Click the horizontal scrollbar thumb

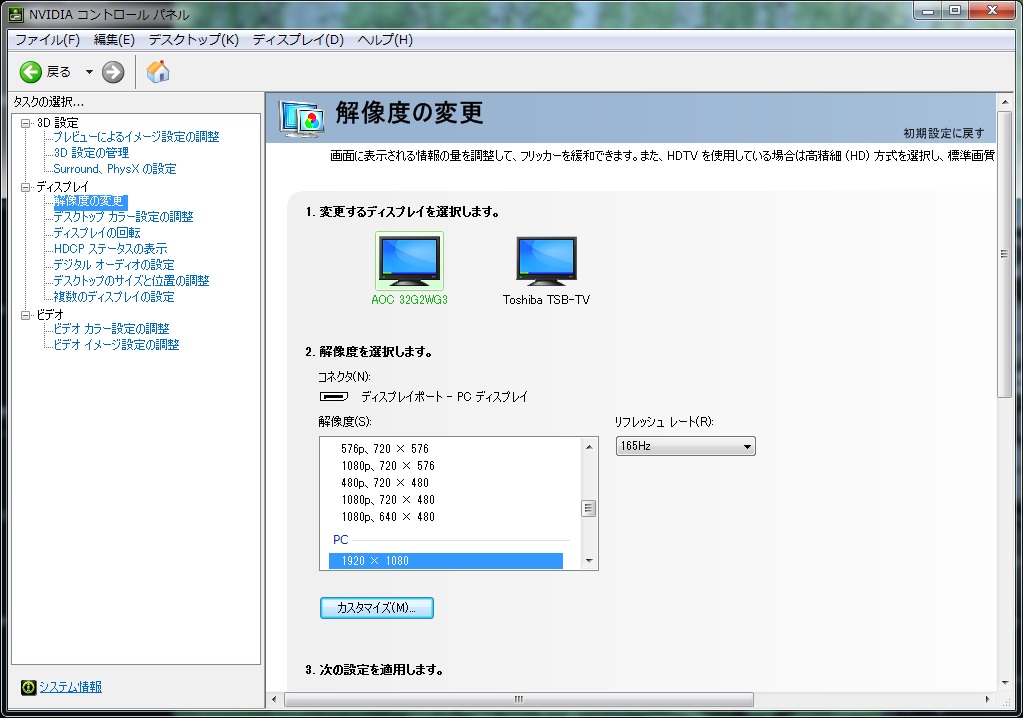pyautogui.click(x=519, y=699)
